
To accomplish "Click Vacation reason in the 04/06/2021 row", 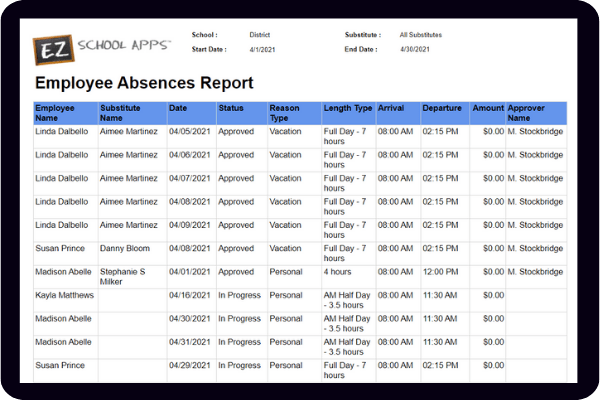I will [x=285, y=155].
